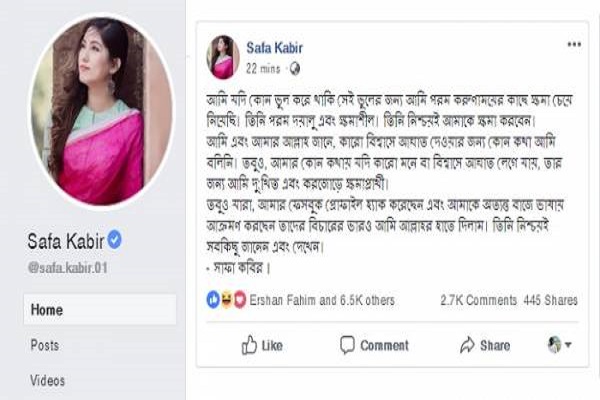Screen dimensions: 600x400
Task: Click the public globe privacy icon
Action: 294,67
